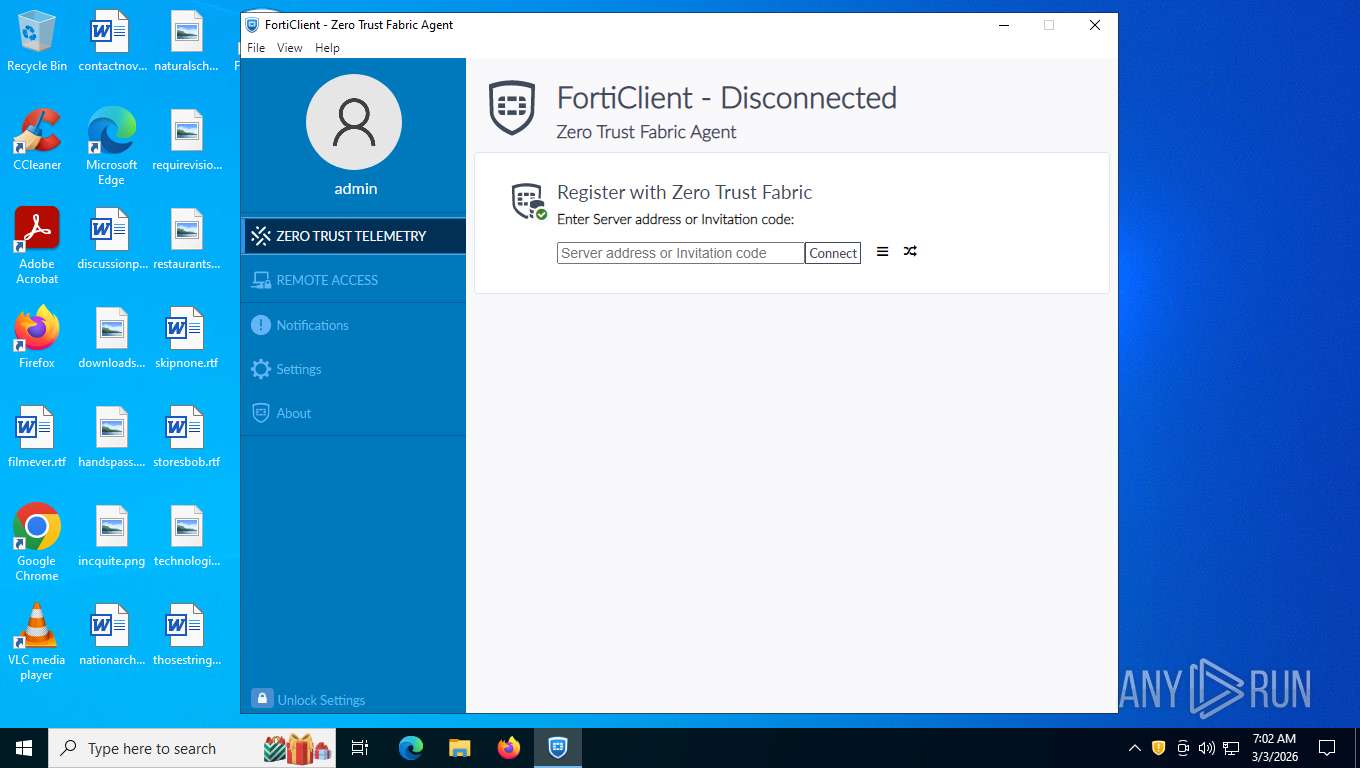
Task: Select the contactnov document on desktop
Action: pyautogui.click(x=111, y=42)
